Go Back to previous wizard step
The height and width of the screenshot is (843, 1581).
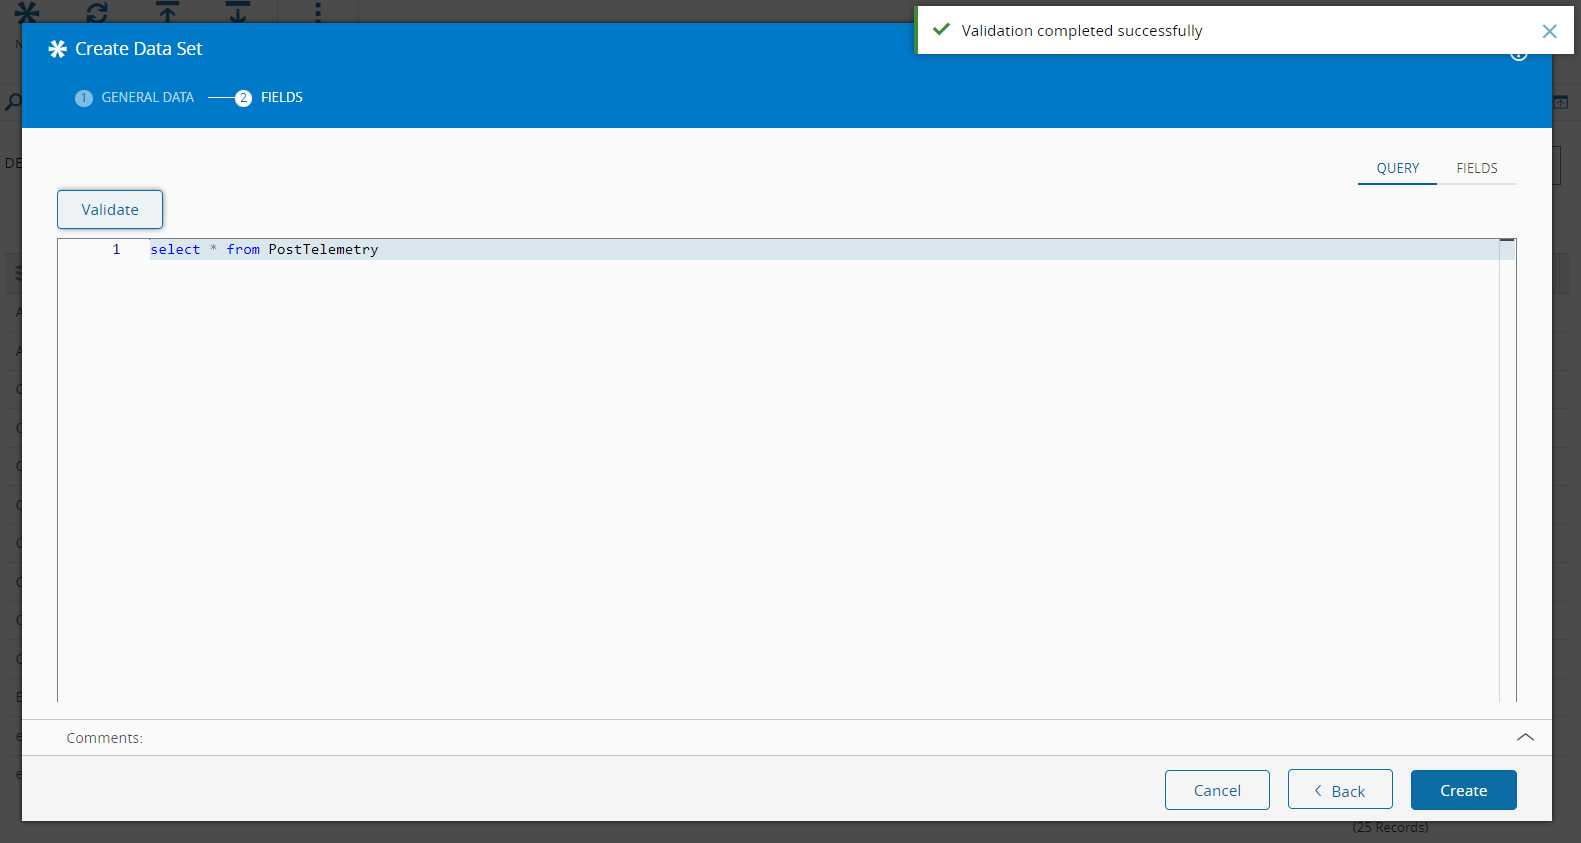(x=1340, y=790)
